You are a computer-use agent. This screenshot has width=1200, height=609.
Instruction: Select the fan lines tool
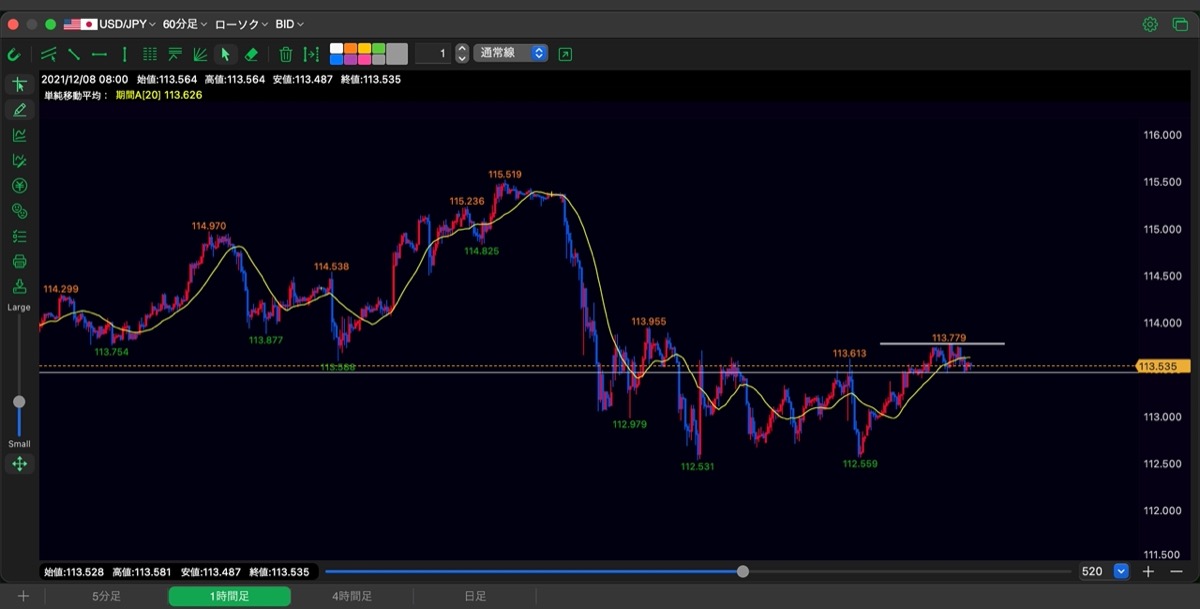point(200,54)
